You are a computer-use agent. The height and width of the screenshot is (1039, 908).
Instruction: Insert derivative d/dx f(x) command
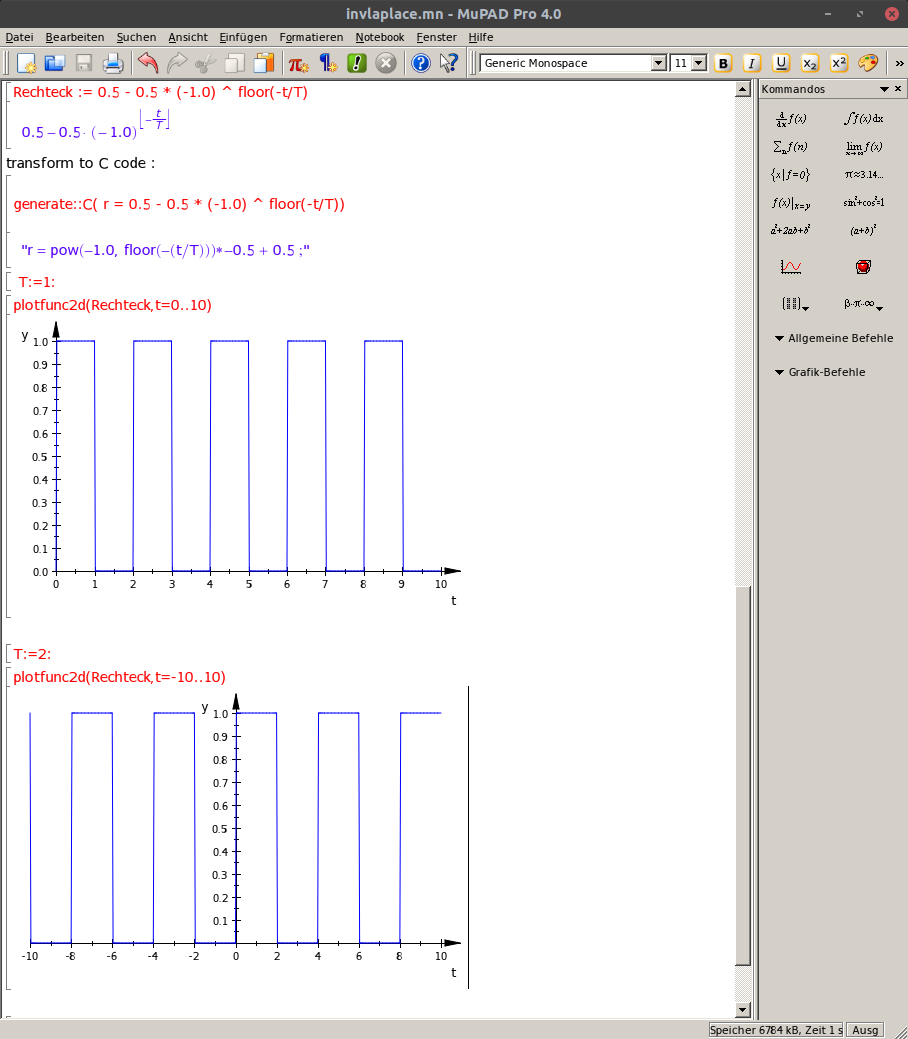pyautogui.click(x=791, y=119)
